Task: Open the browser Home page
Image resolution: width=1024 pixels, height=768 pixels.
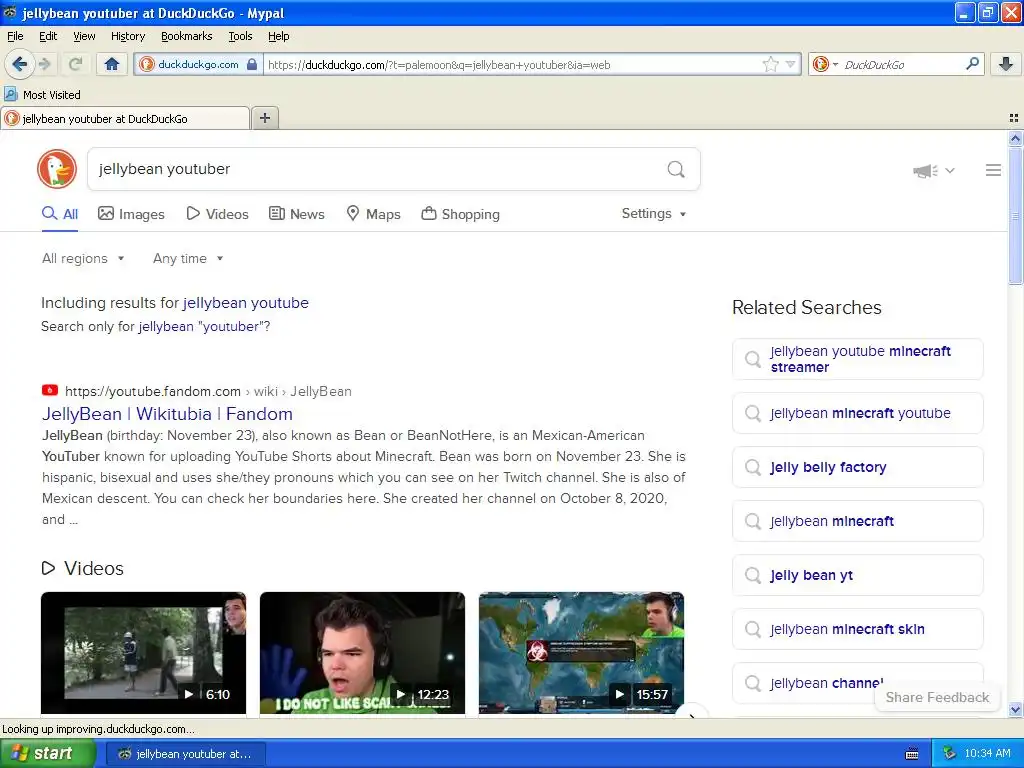Action: pos(112,64)
